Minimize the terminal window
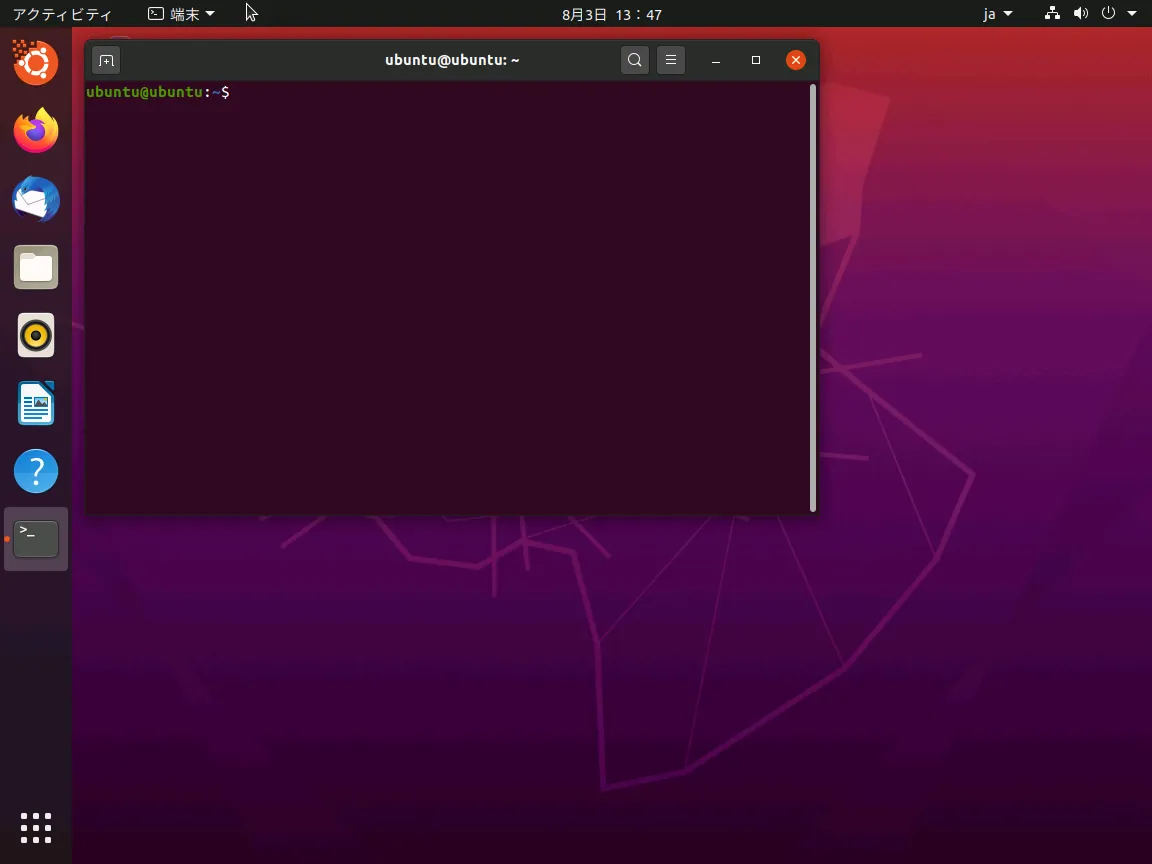The image size is (1152, 864). (716, 60)
